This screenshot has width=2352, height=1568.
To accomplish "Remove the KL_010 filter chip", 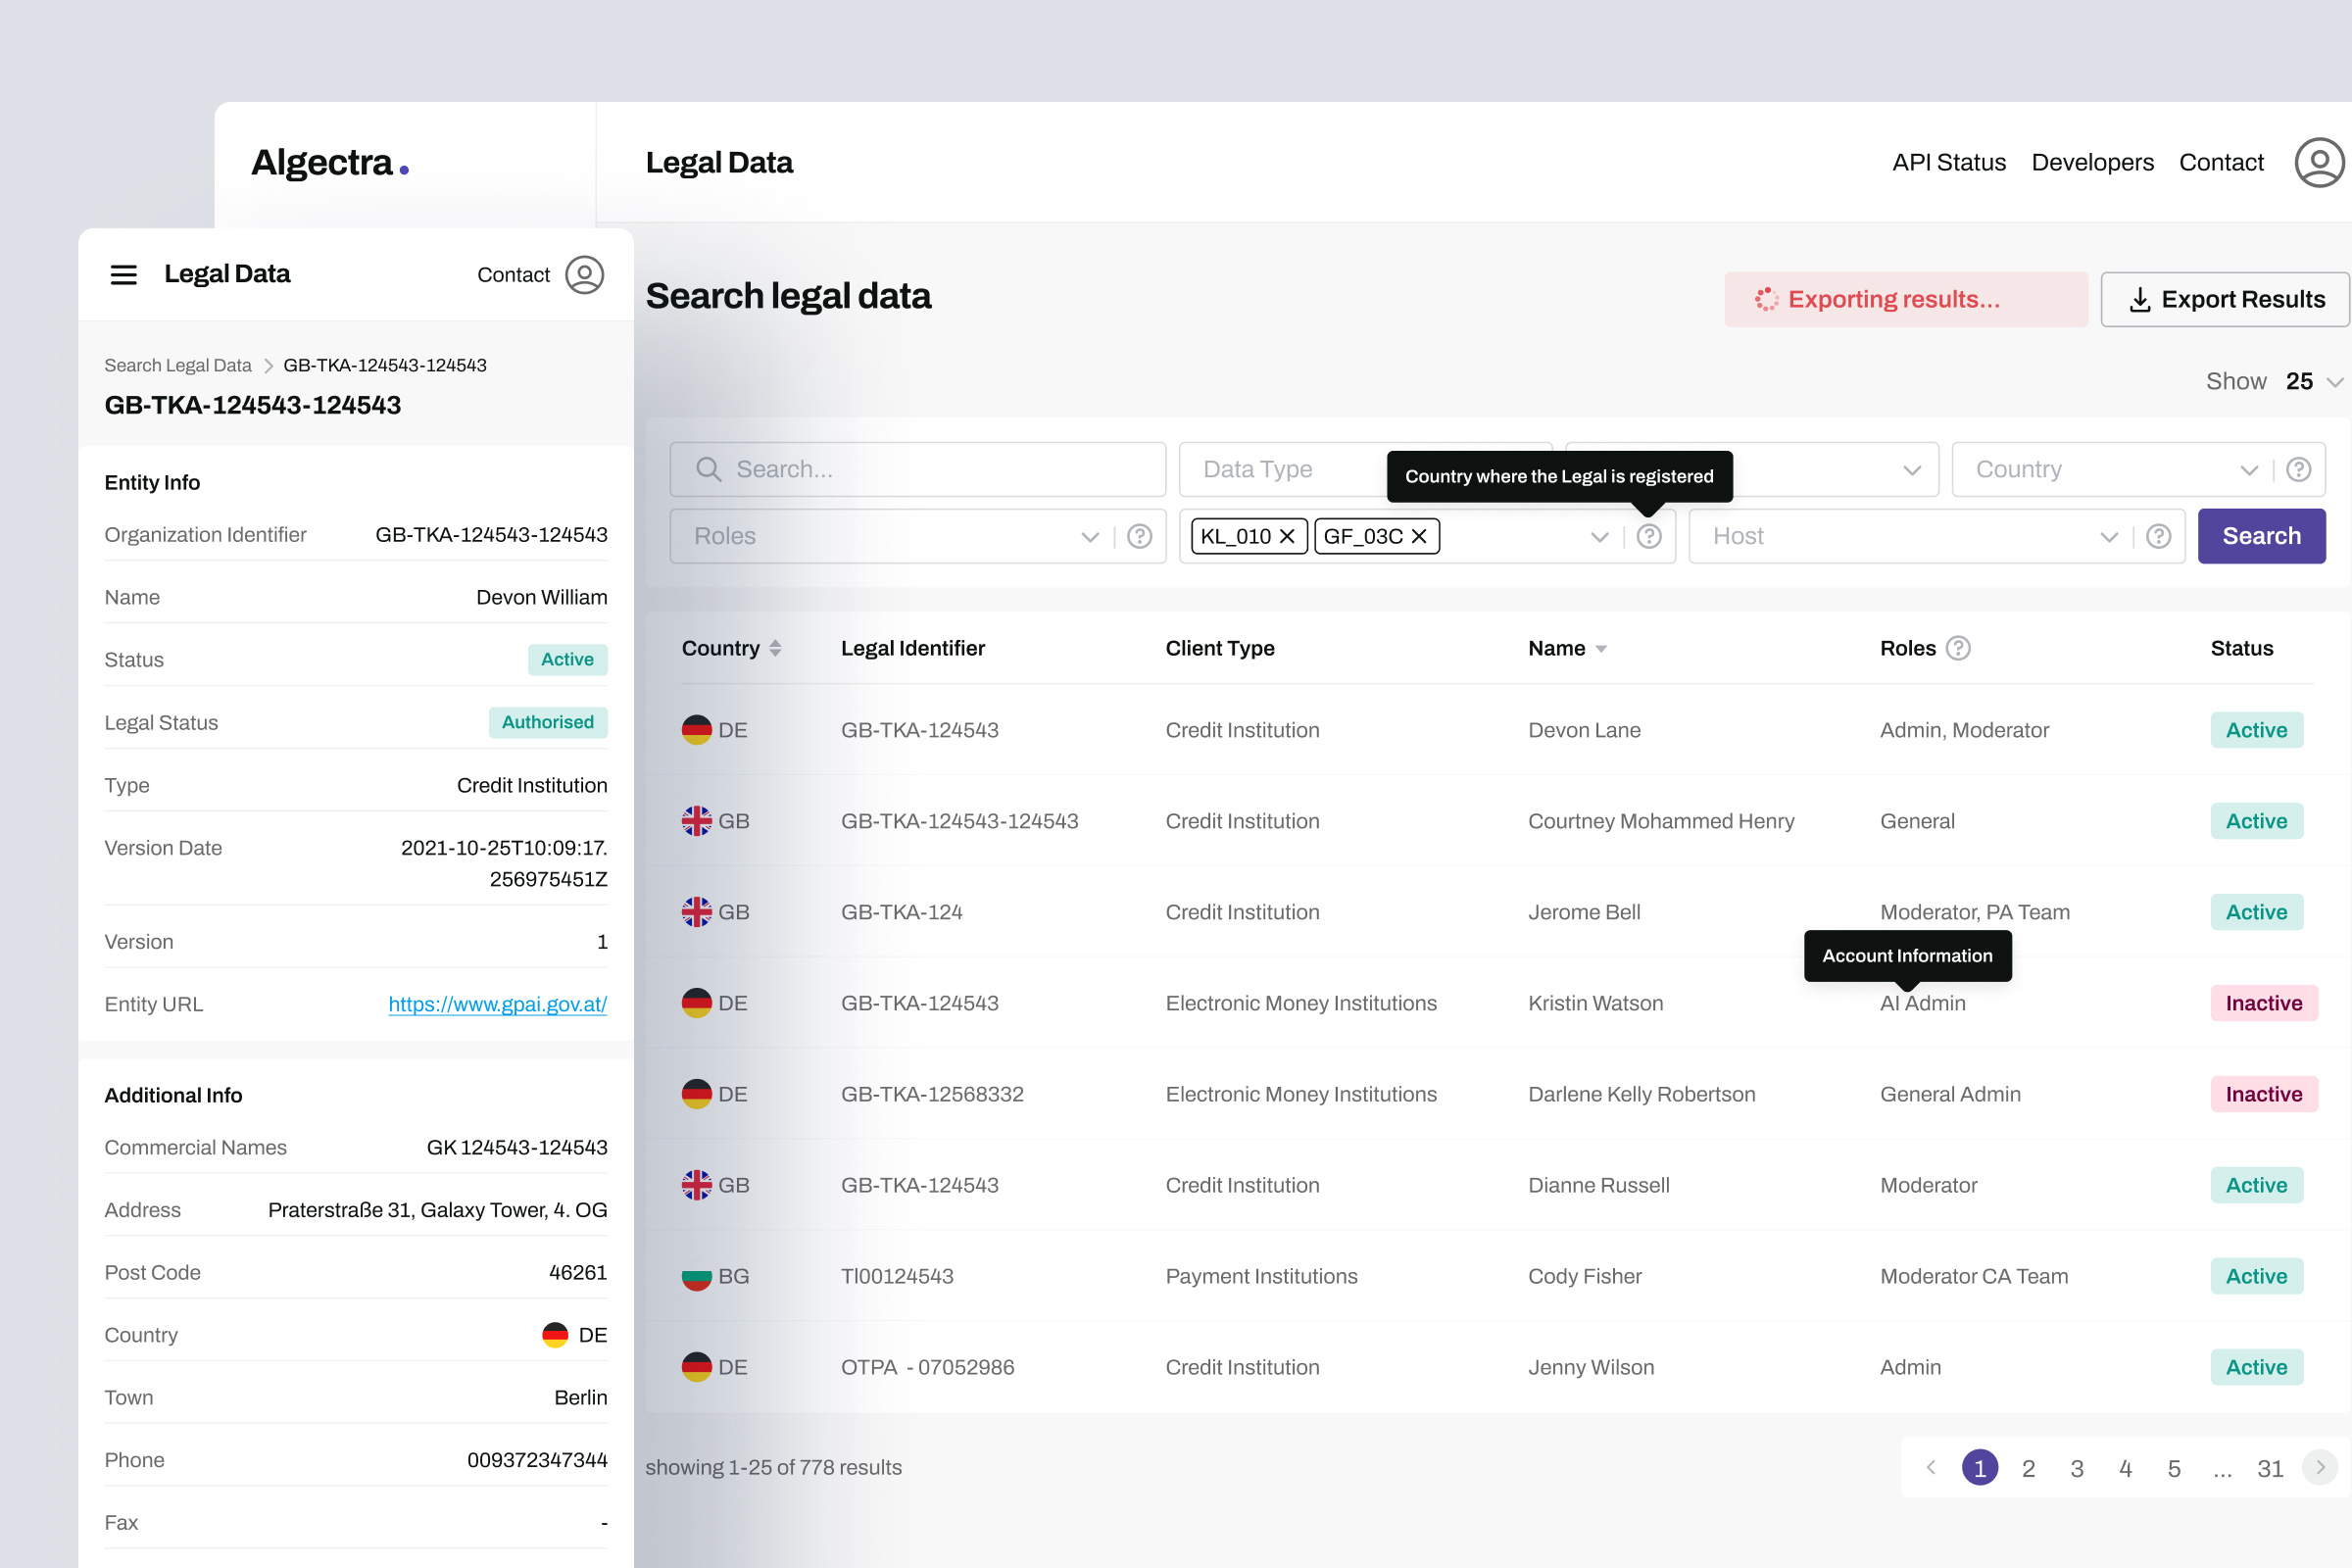I will [1288, 536].
